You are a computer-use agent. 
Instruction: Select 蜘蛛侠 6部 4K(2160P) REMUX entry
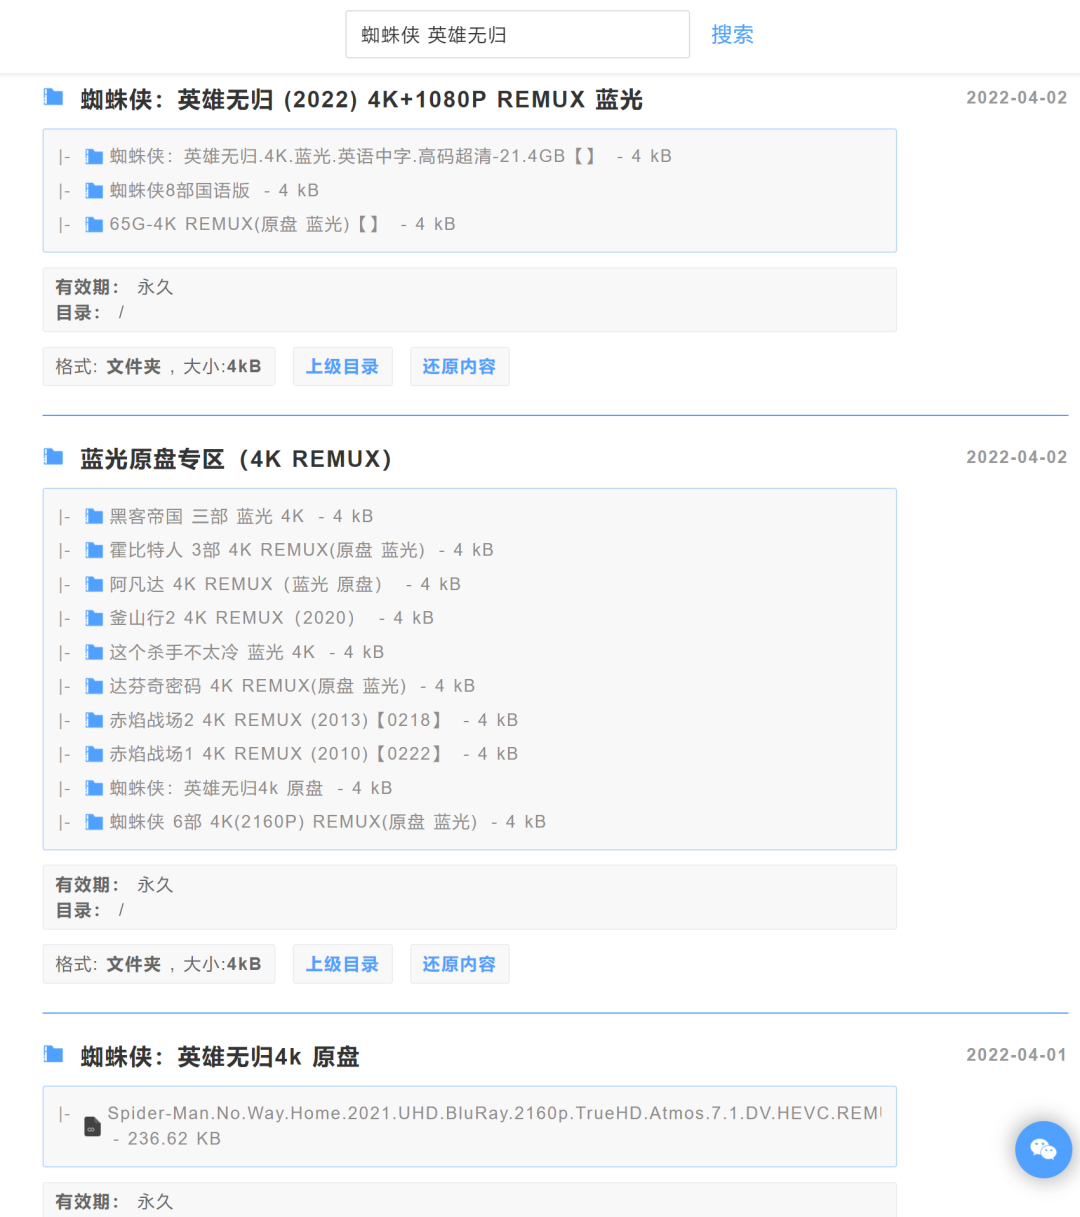pyautogui.click(x=293, y=822)
